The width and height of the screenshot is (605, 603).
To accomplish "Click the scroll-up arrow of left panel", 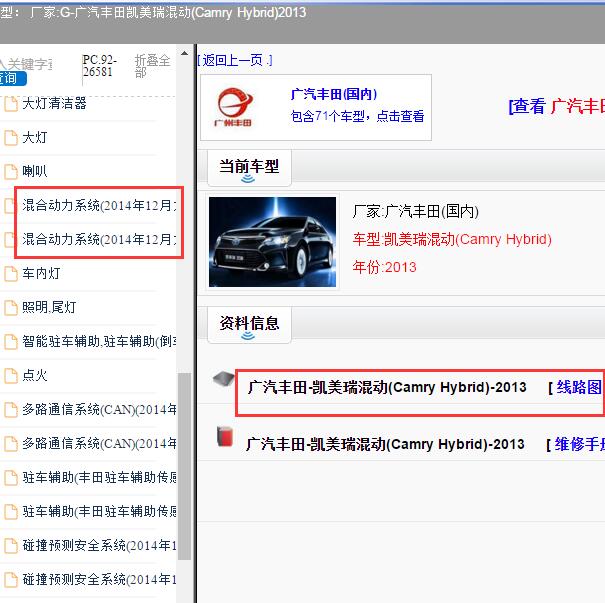I will point(184,53).
